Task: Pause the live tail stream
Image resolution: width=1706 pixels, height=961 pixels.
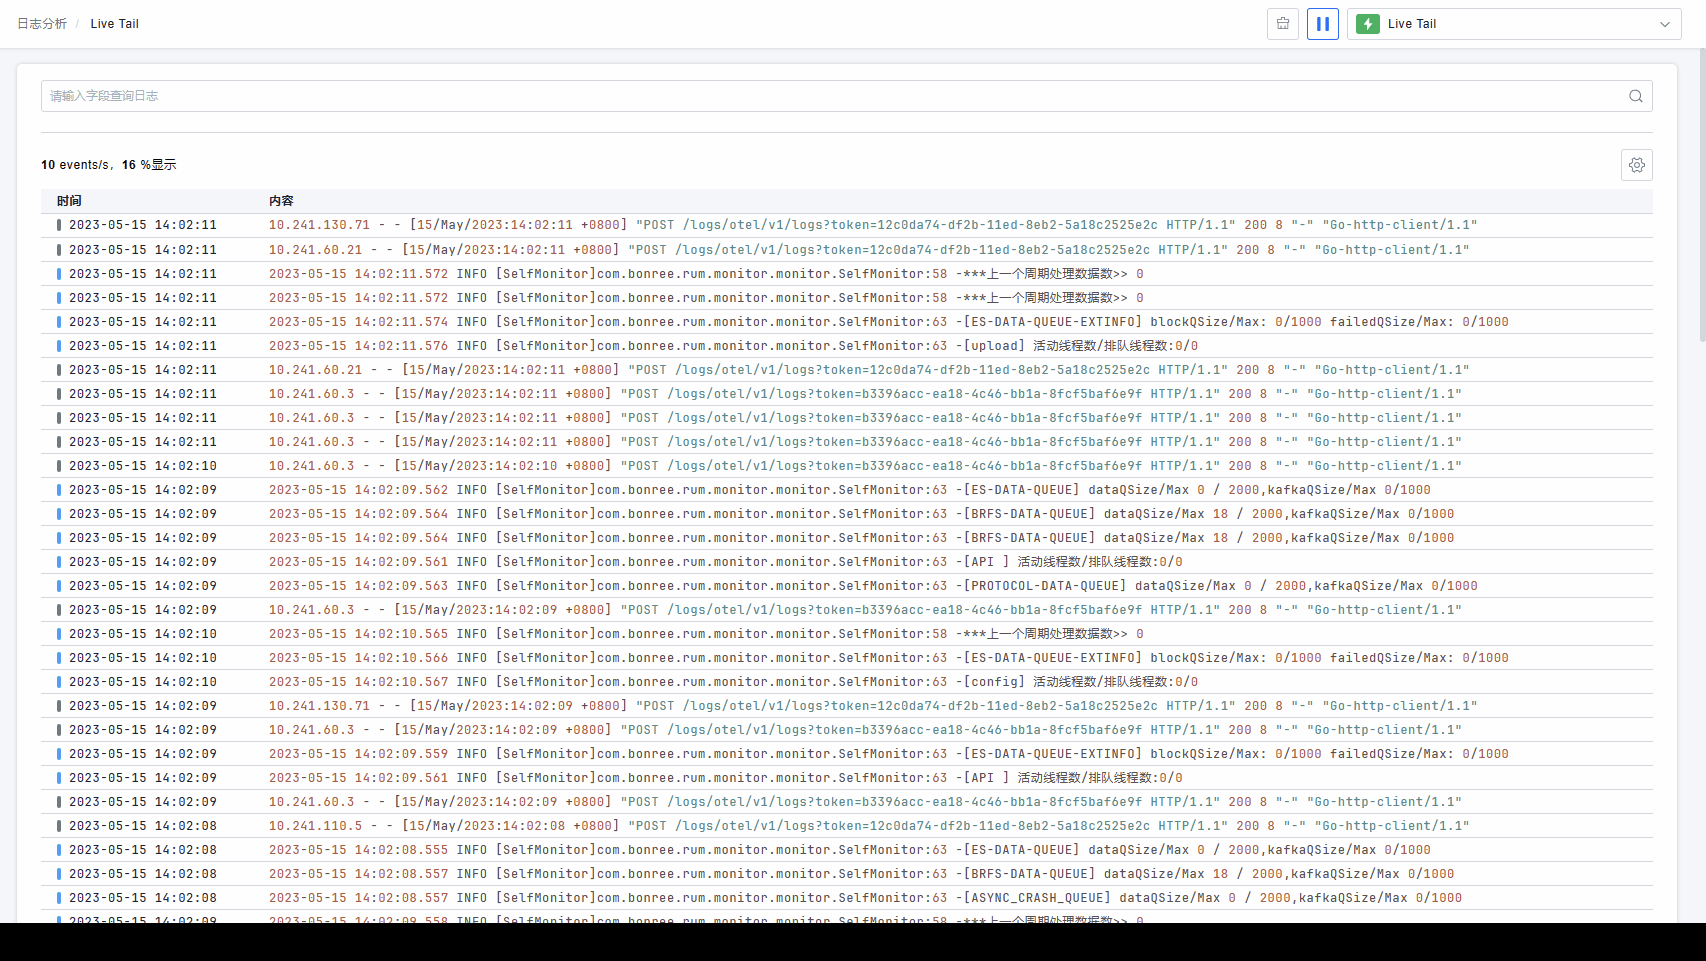Action: (1322, 24)
